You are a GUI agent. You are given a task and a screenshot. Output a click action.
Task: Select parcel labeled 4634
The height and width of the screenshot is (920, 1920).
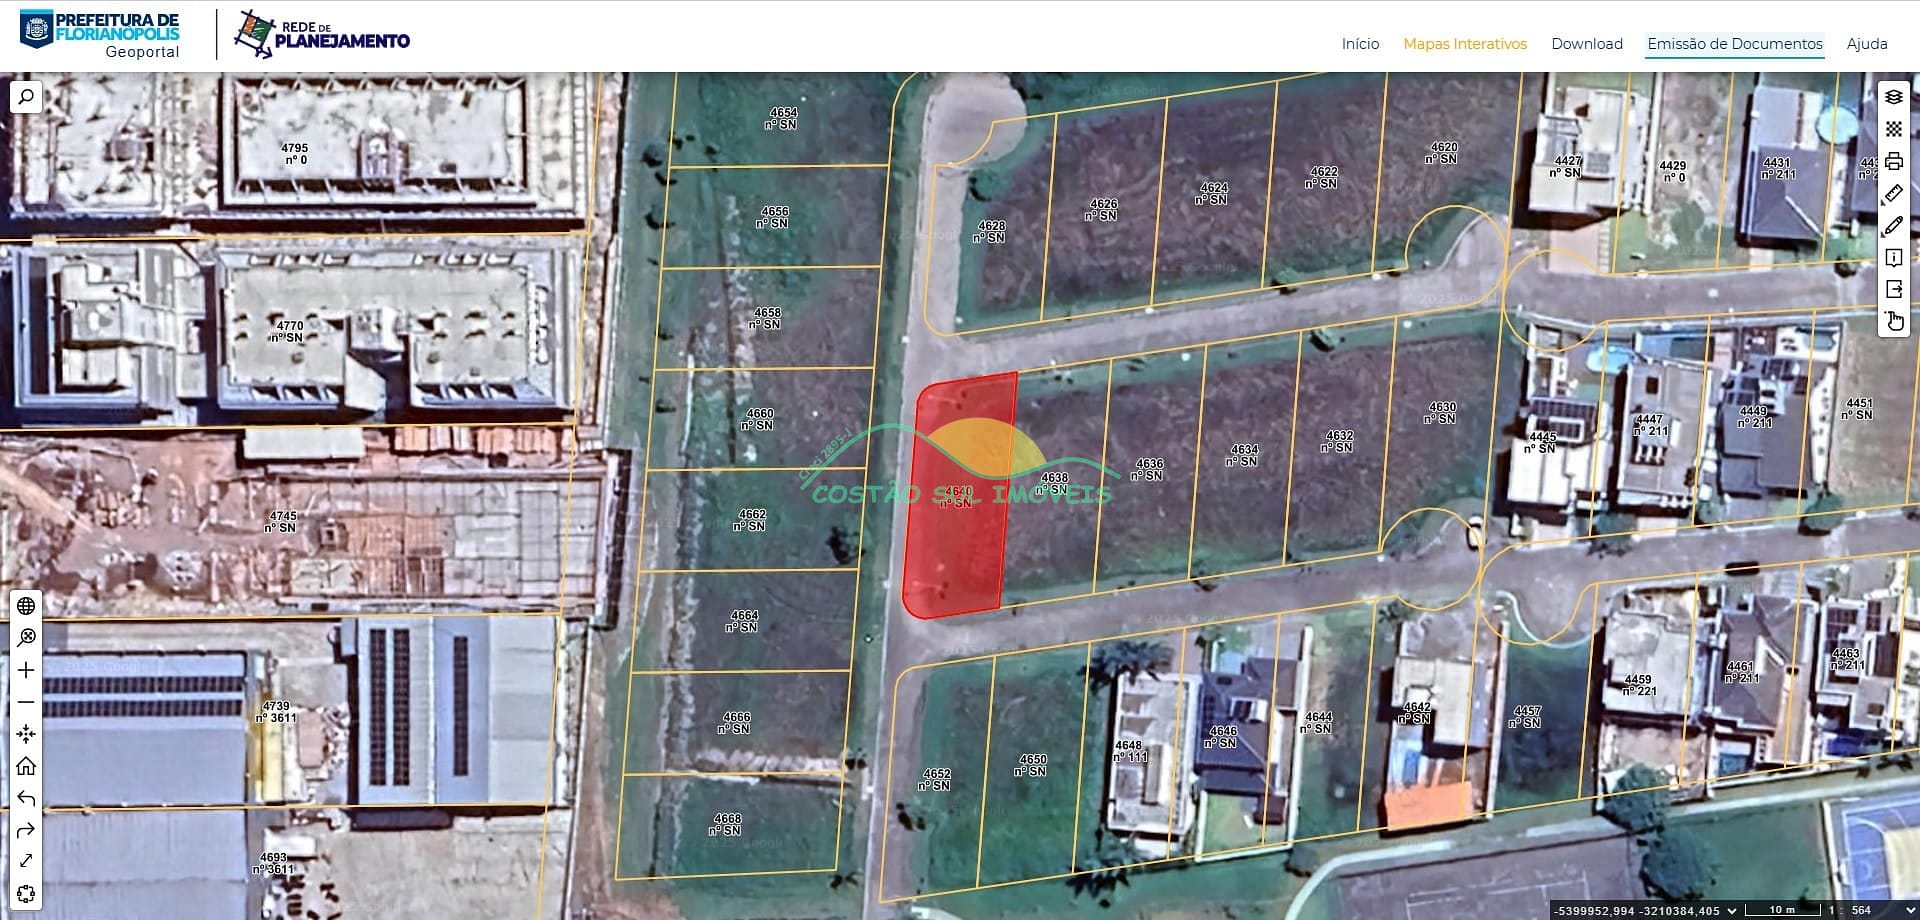point(1243,455)
